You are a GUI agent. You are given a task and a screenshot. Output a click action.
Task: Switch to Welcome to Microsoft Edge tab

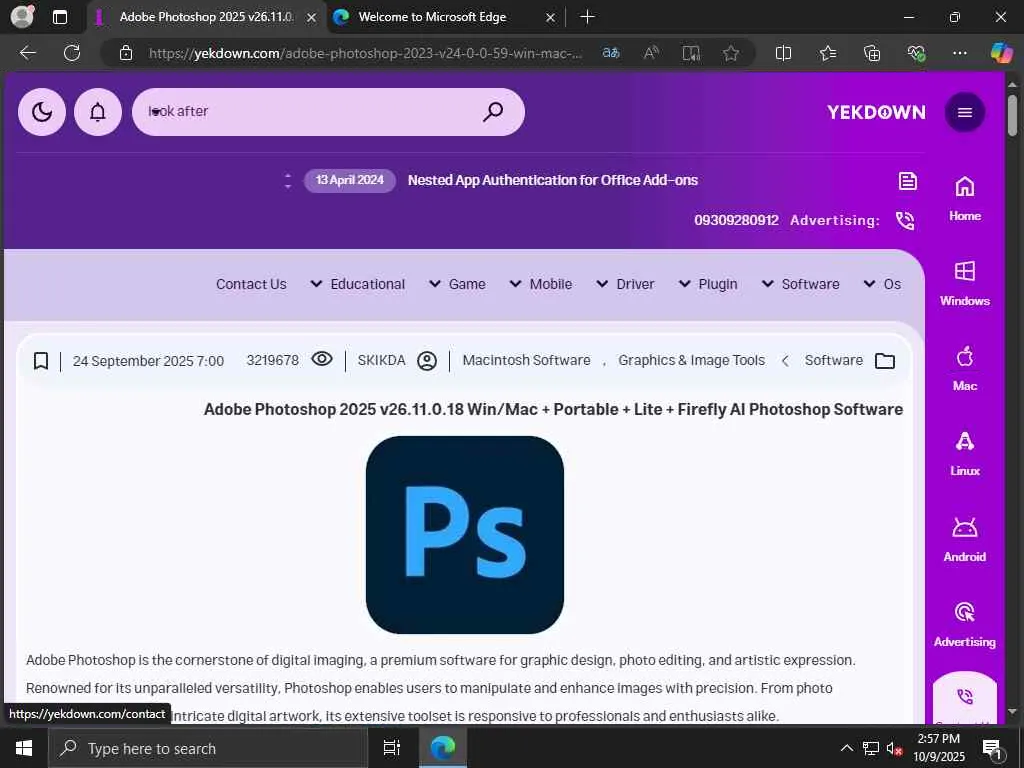pyautogui.click(x=432, y=17)
